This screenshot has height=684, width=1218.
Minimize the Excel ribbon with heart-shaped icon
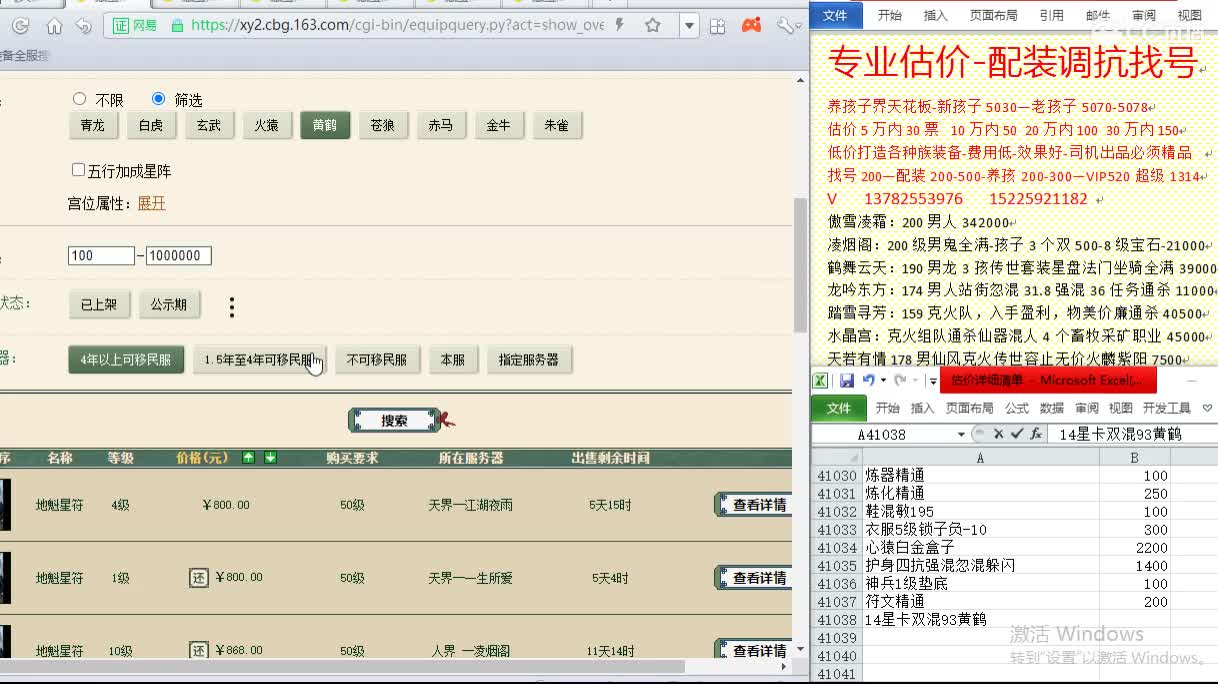coord(1207,408)
